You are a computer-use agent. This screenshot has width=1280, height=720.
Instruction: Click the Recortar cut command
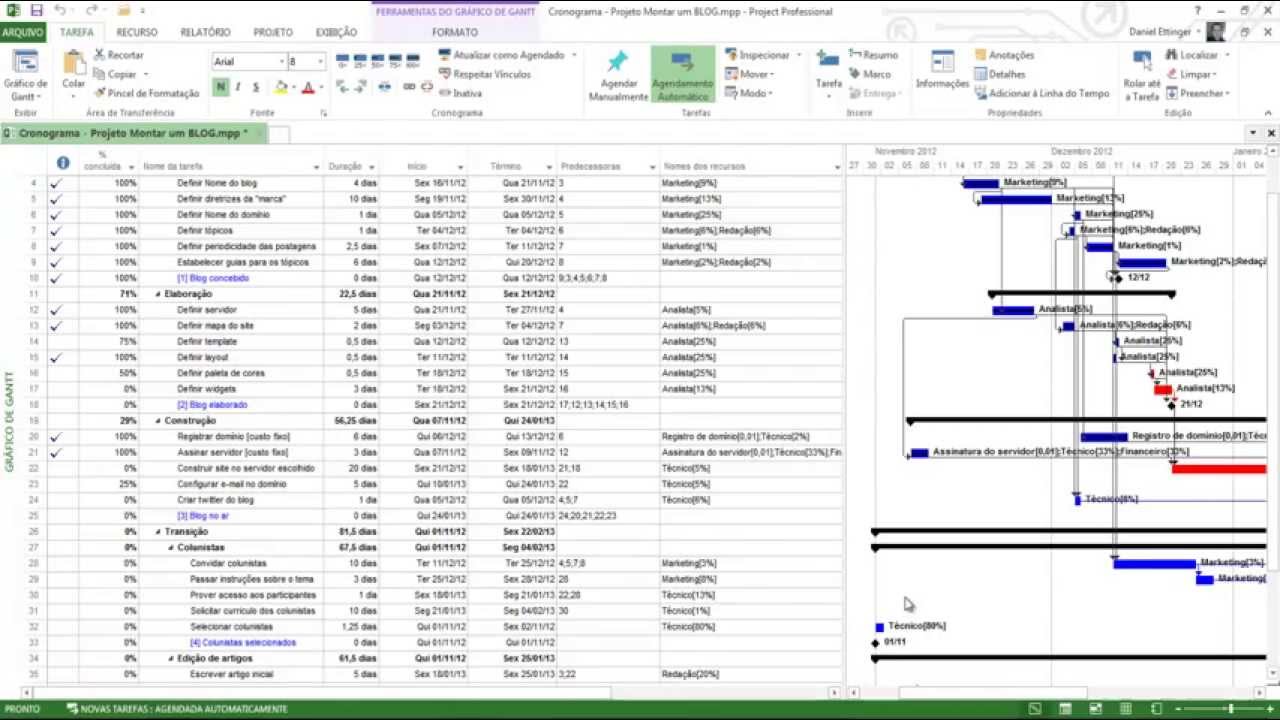[118, 55]
